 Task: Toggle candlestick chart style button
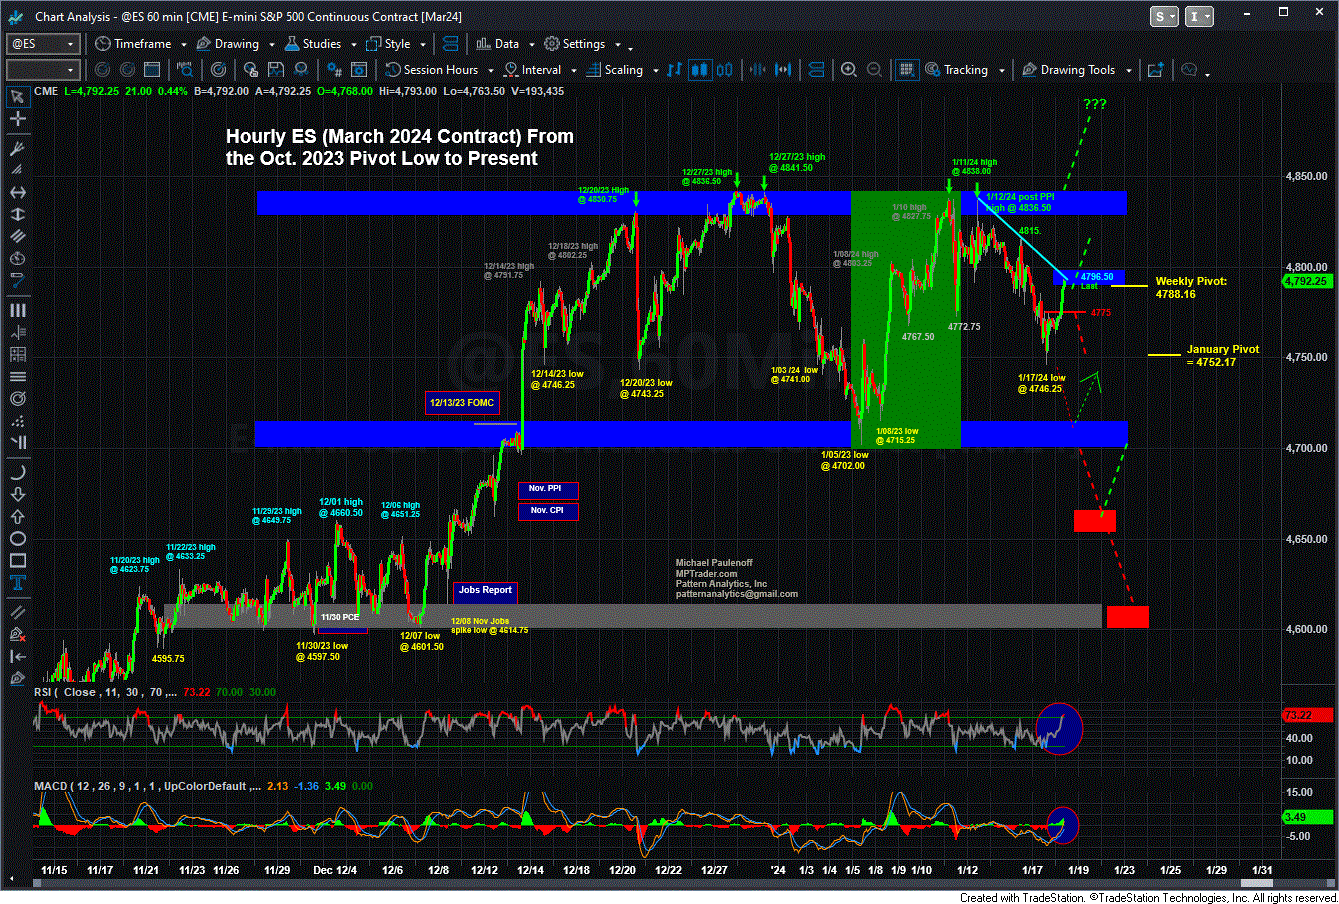click(699, 70)
